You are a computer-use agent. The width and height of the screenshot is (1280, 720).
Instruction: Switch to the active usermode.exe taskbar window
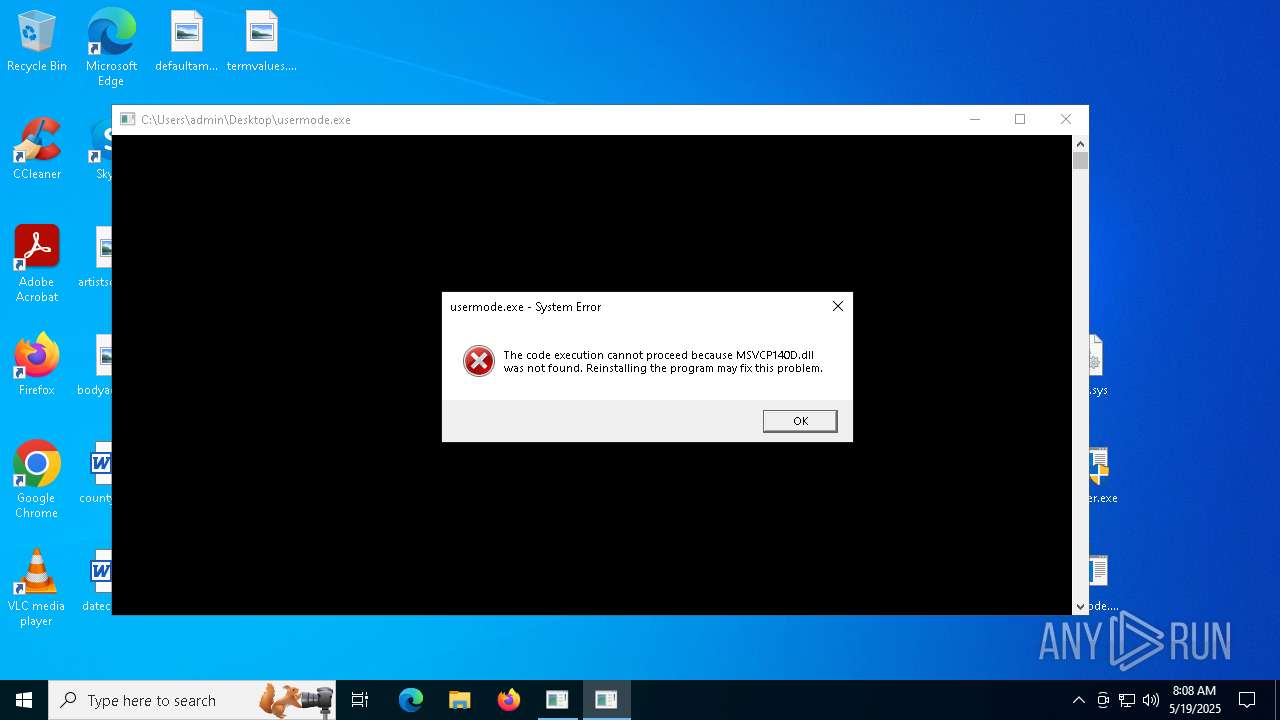tap(606, 700)
